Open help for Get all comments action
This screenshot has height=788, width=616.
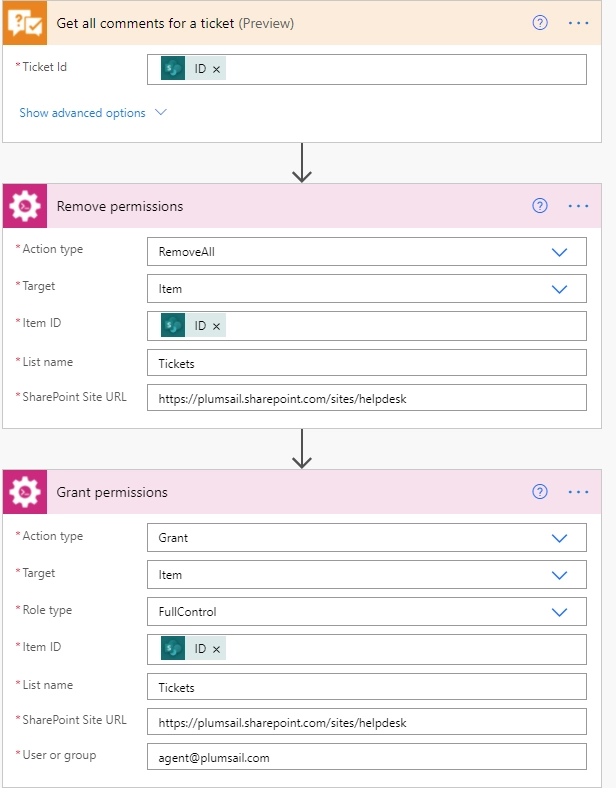[540, 23]
